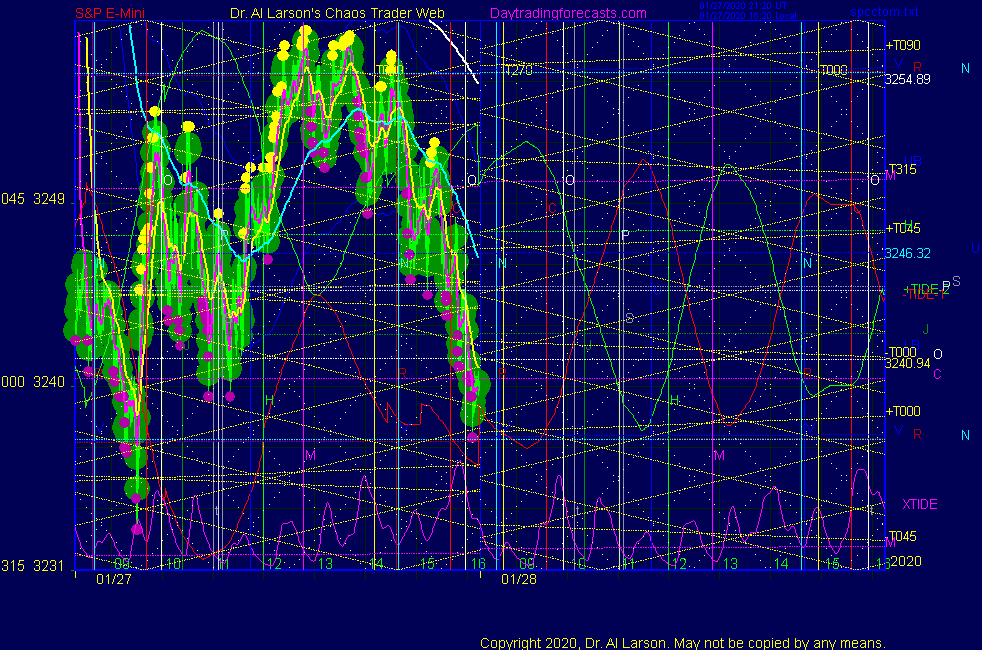Image resolution: width=982 pixels, height=650 pixels.
Task: Select the 3240.94 price value
Action: click(x=907, y=363)
